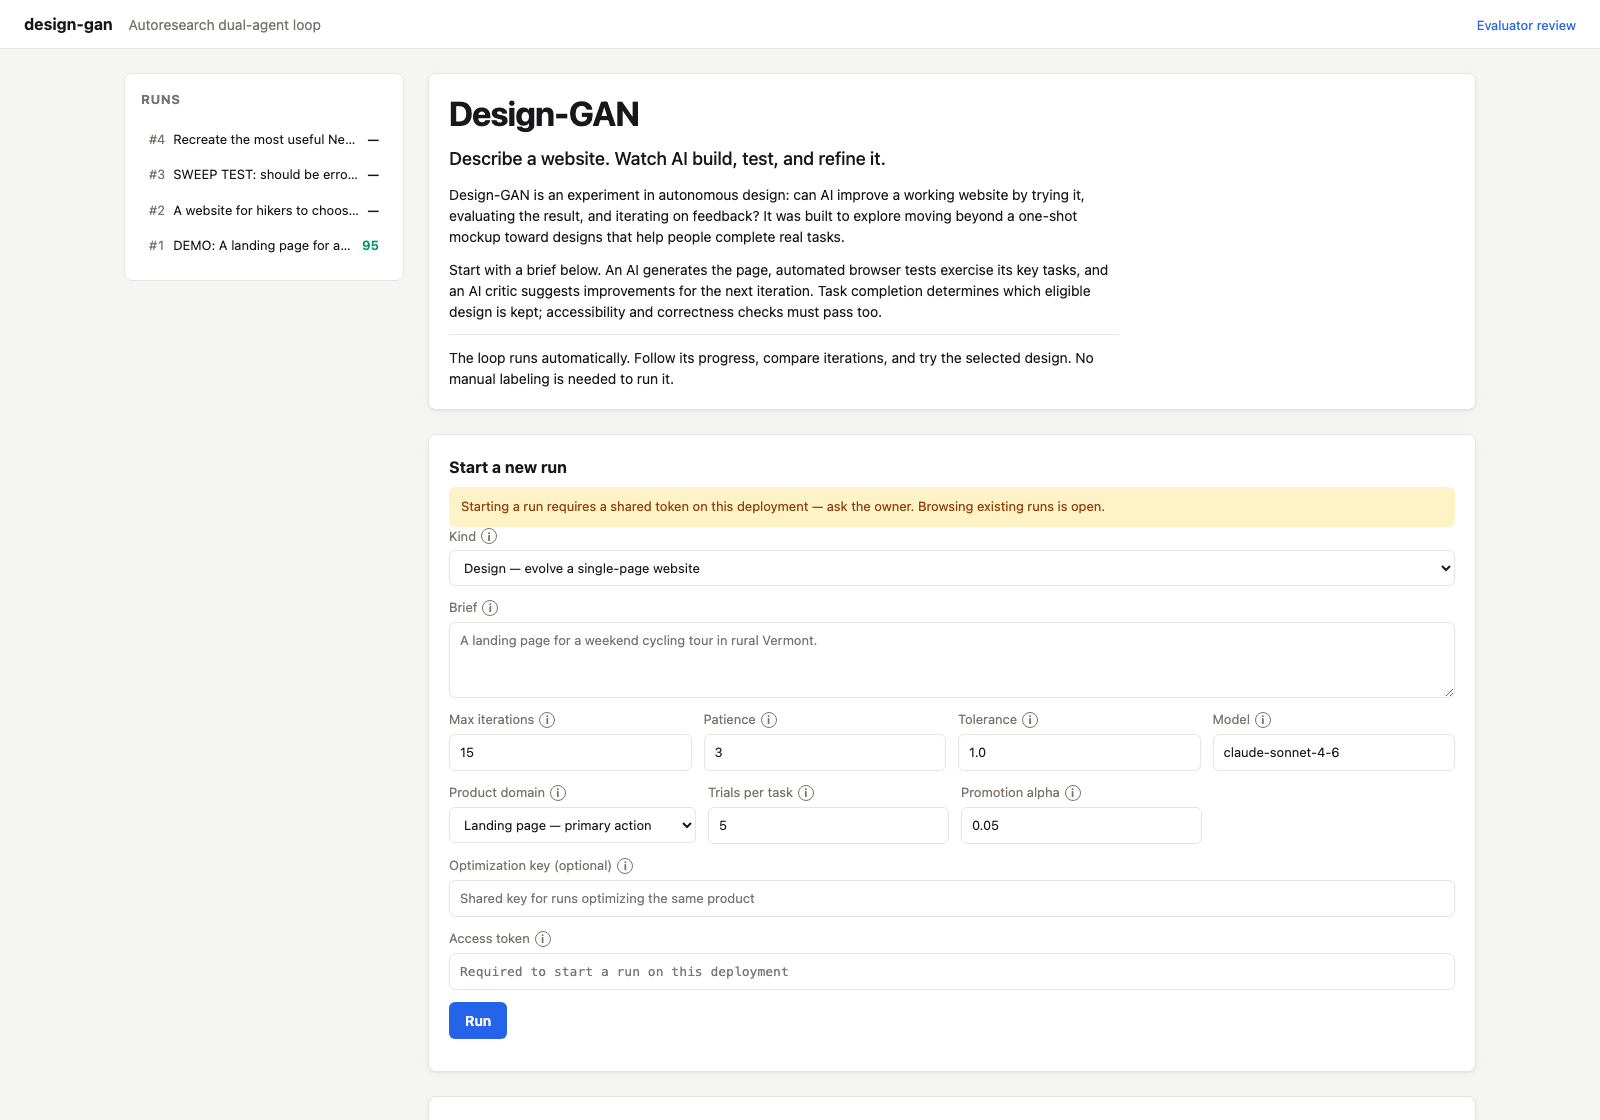
Task: Open run #1 DEMO landing page
Action: point(264,245)
